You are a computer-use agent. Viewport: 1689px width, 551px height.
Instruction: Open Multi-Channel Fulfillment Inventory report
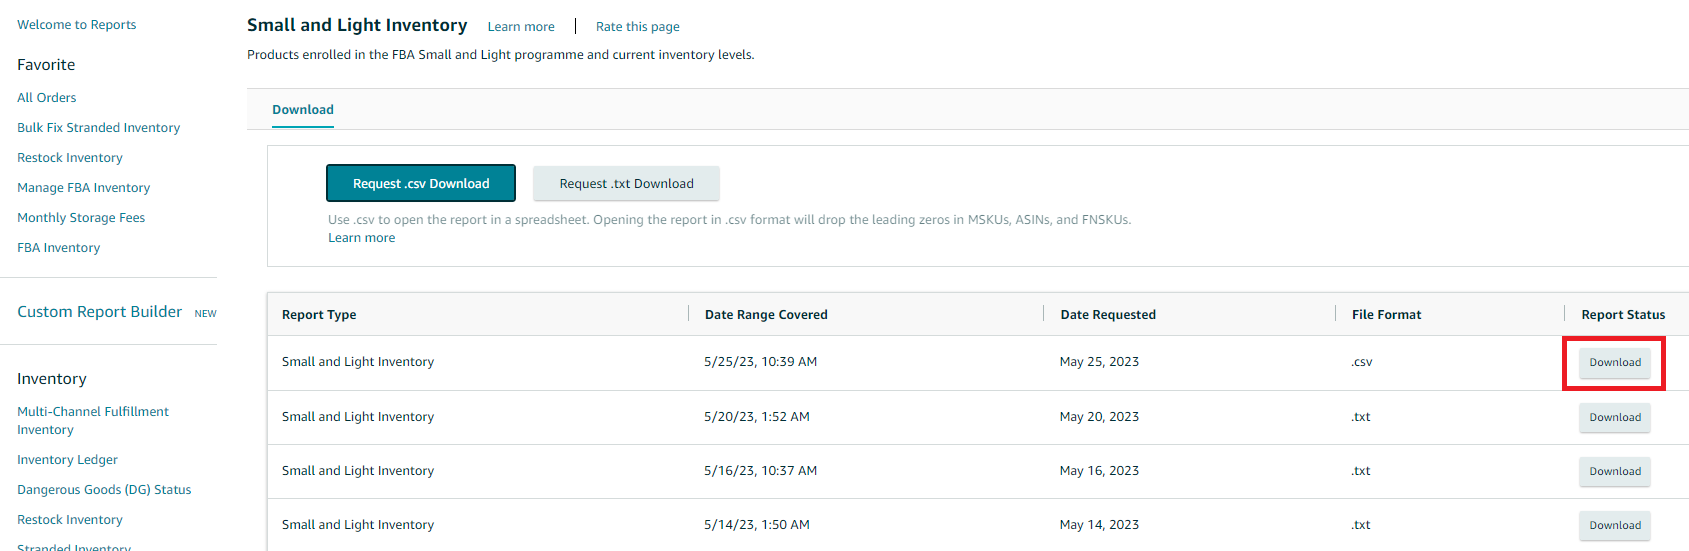tap(92, 420)
